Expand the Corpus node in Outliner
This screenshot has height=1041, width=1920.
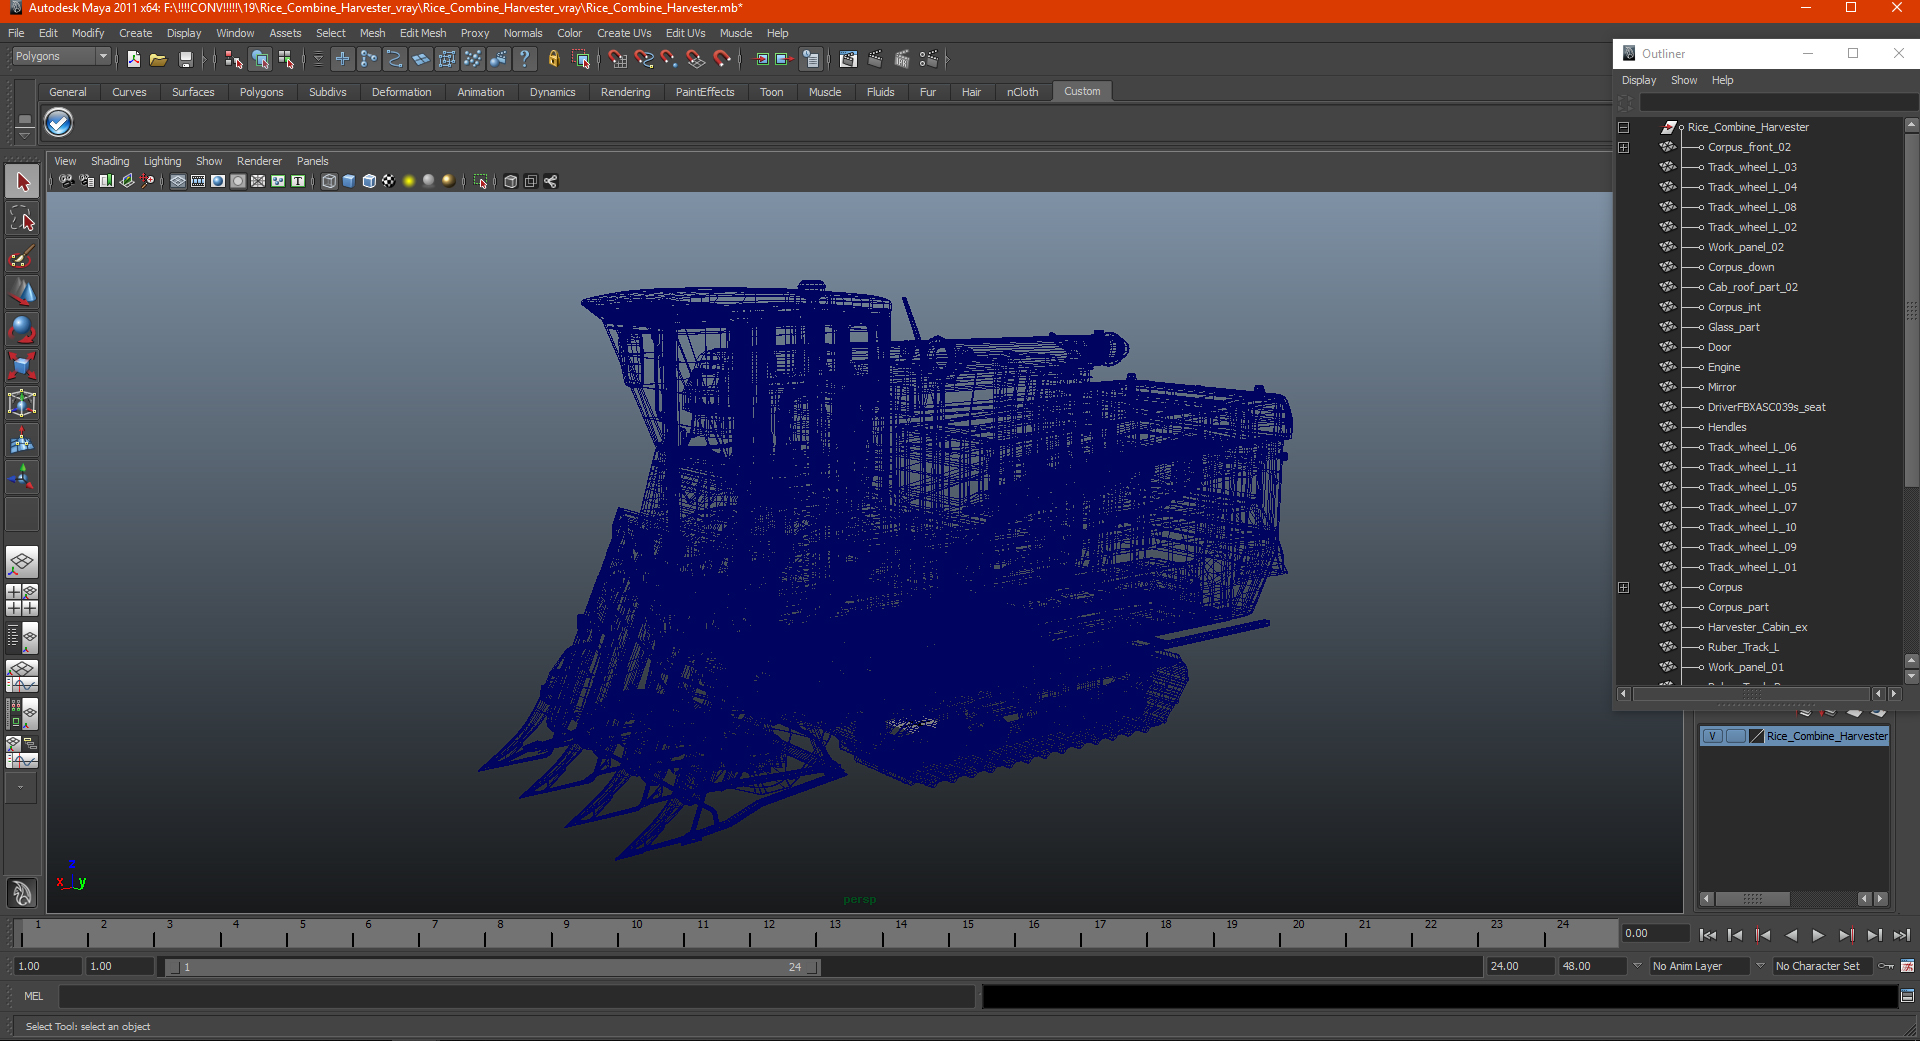click(x=1623, y=588)
